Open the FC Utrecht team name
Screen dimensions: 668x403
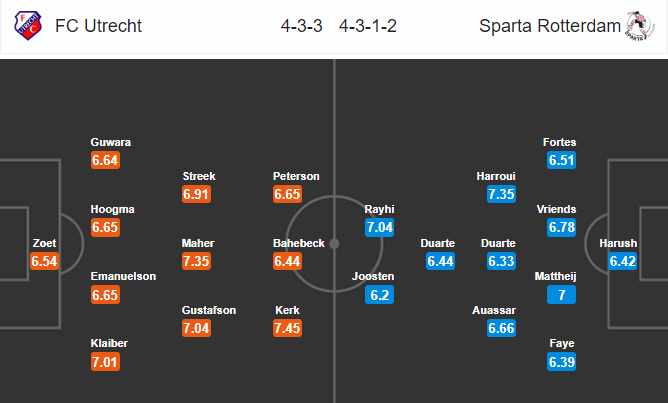click(x=98, y=26)
